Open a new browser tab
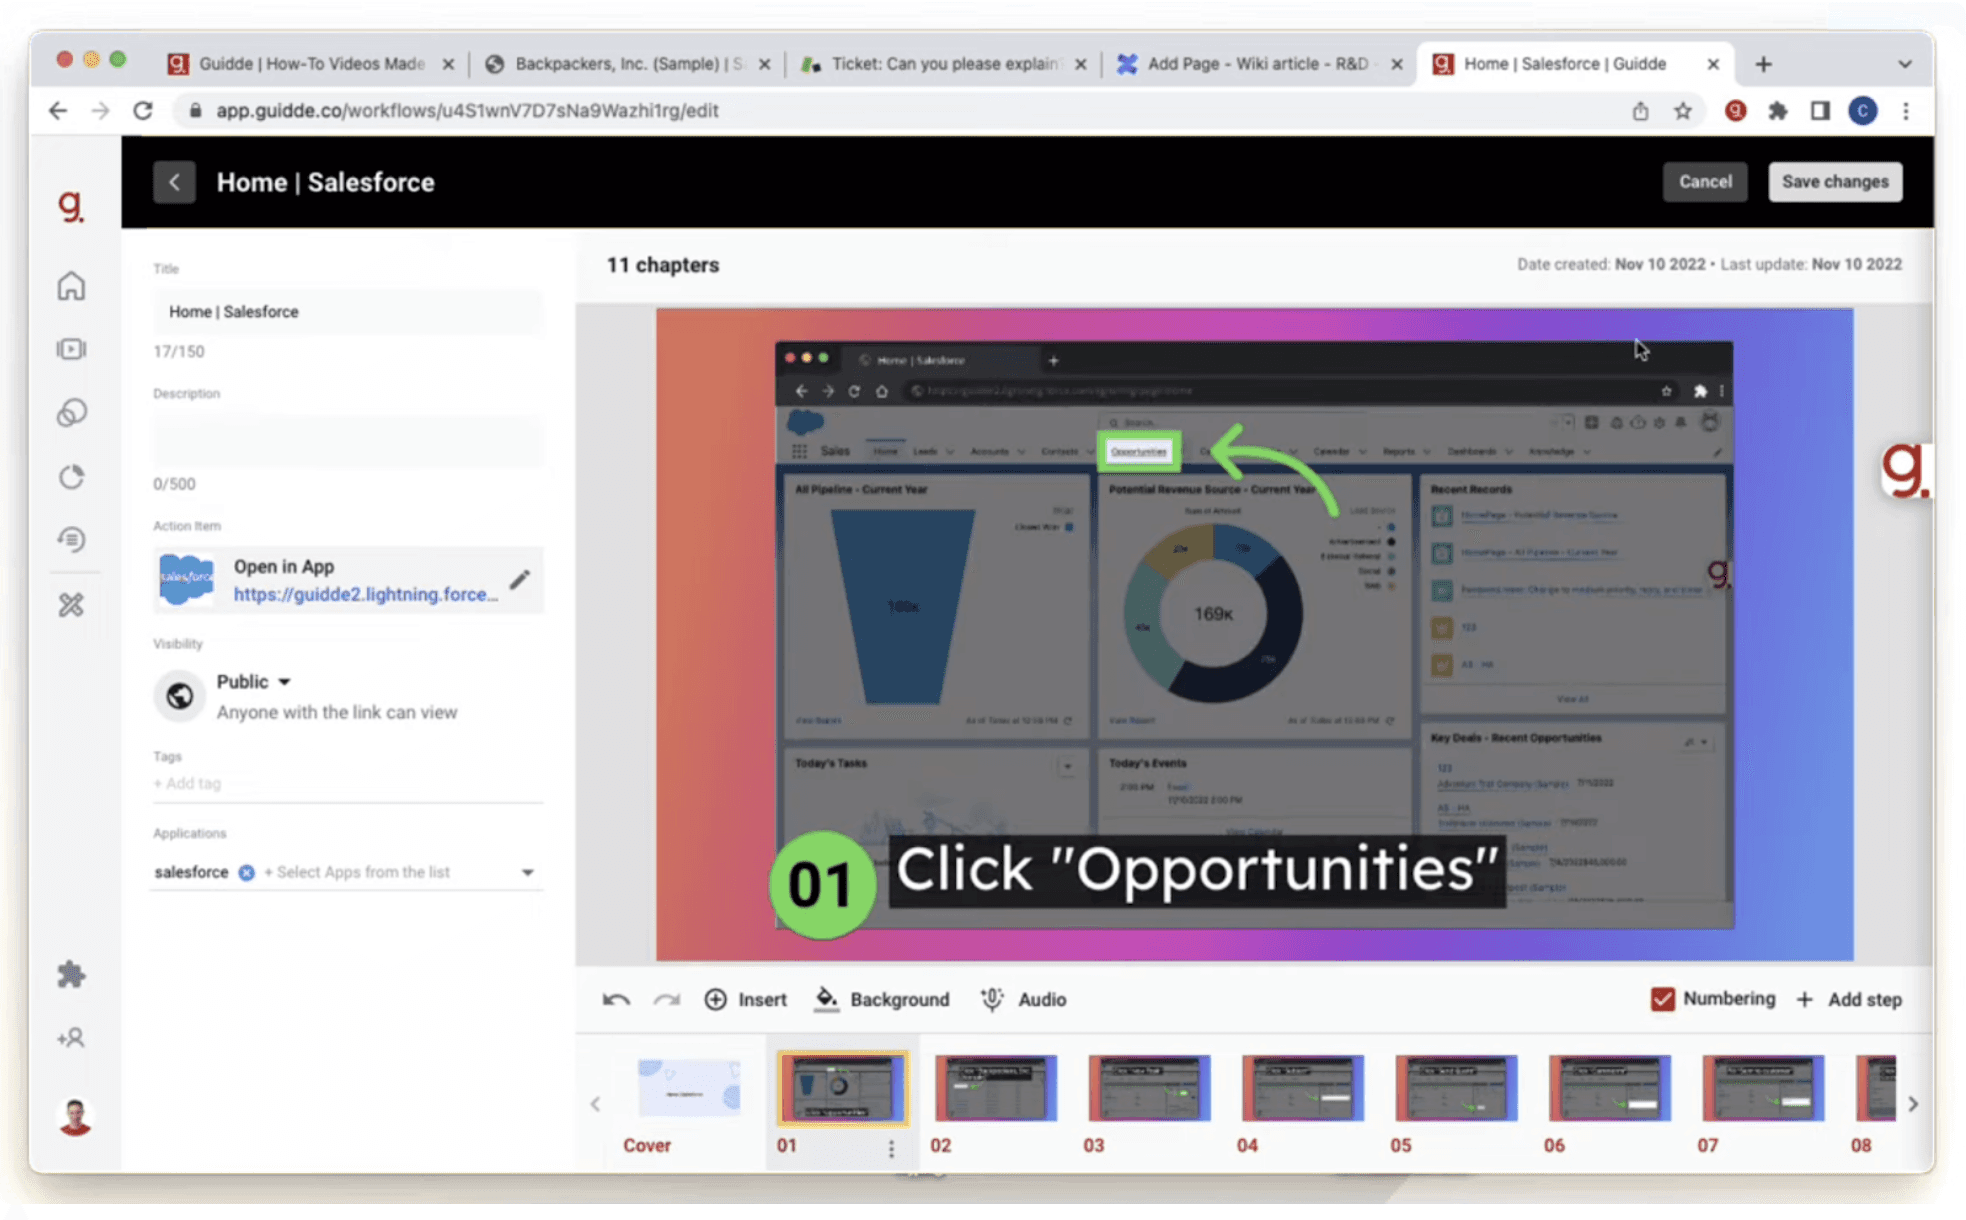1966x1220 pixels. tap(1763, 64)
